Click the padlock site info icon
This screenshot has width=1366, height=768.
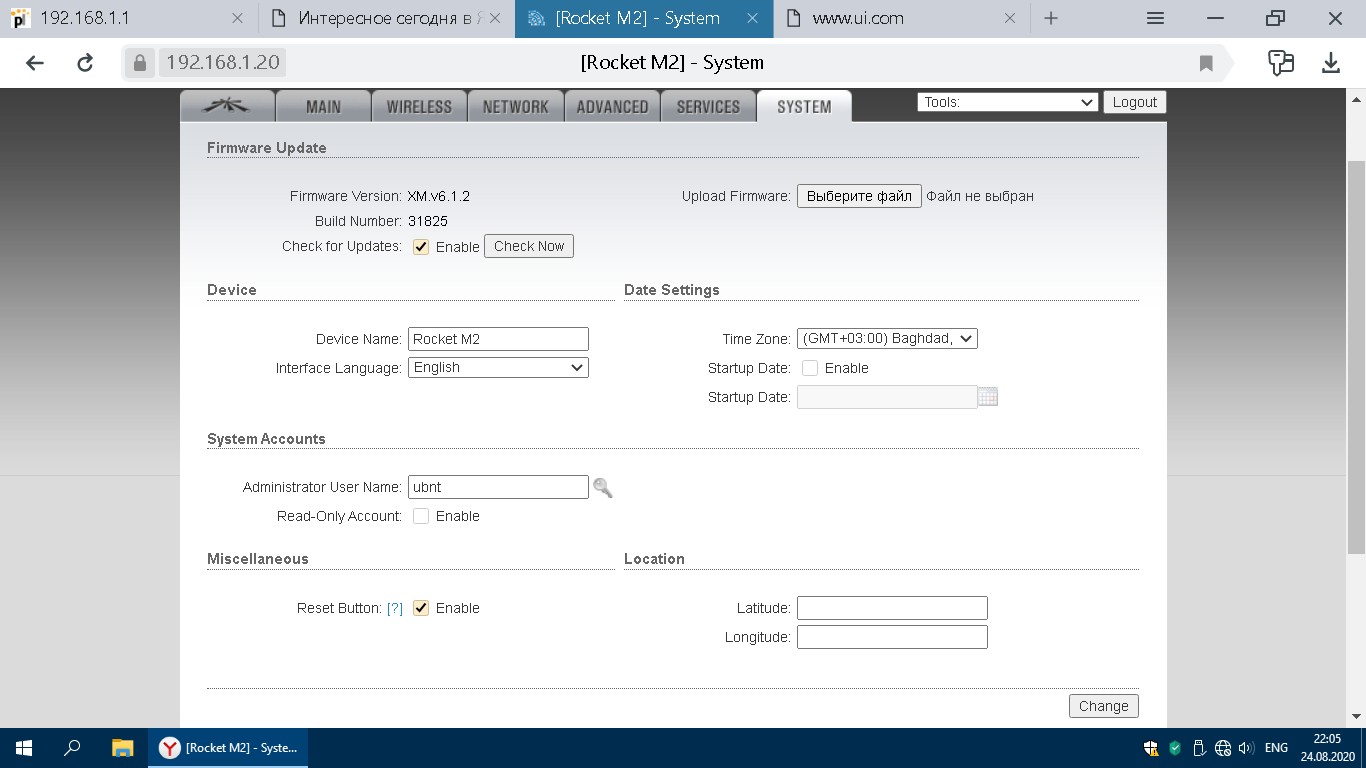click(x=140, y=63)
